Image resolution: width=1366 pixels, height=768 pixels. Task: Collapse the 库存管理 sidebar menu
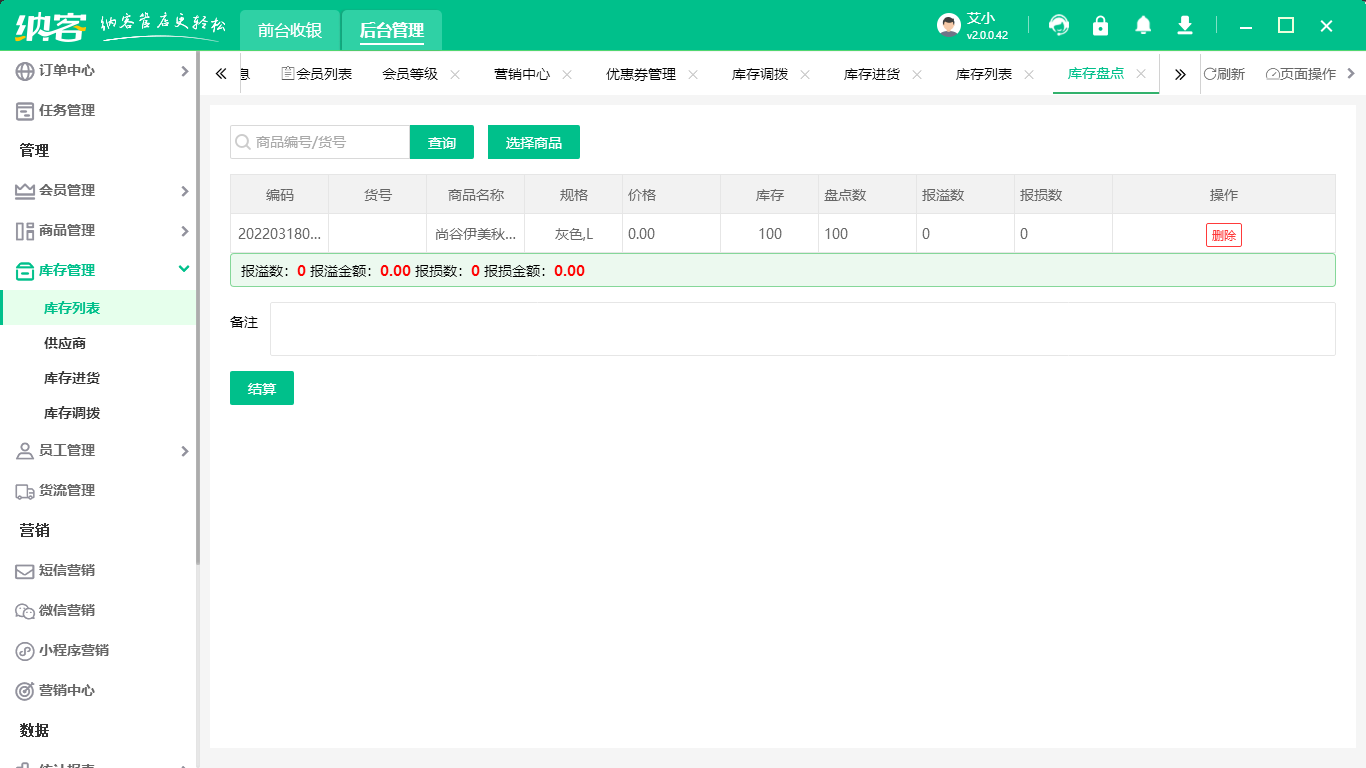pyautogui.click(x=100, y=270)
